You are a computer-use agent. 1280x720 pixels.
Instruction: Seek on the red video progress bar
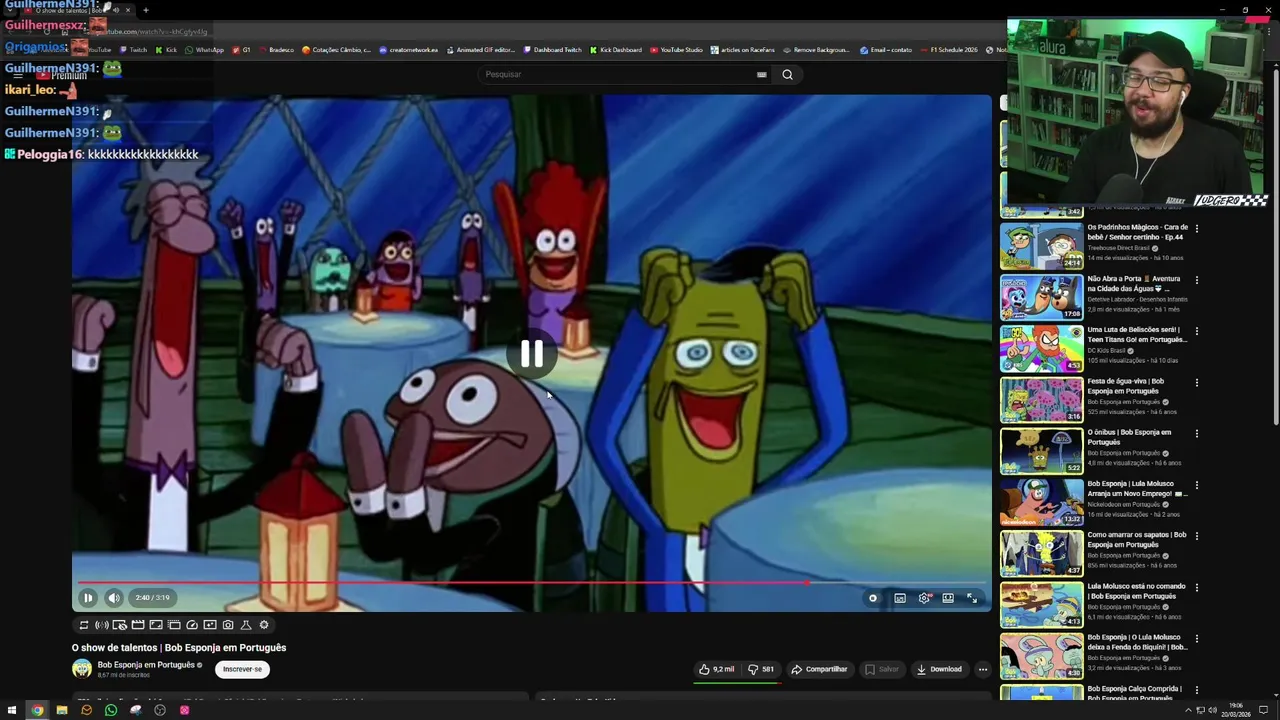(532, 582)
